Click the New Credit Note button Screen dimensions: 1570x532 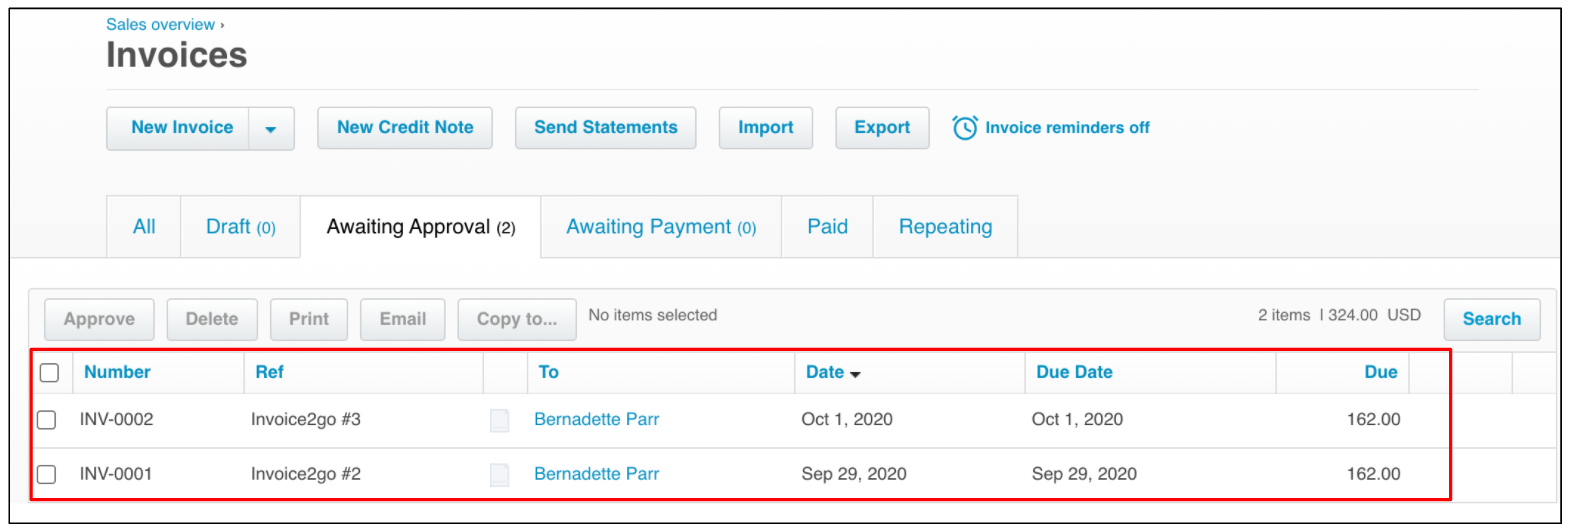click(405, 128)
